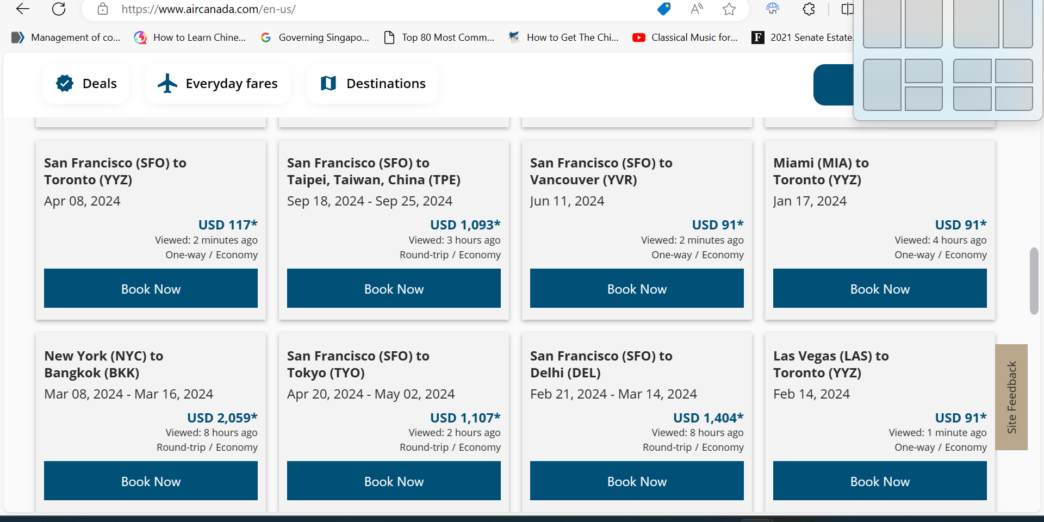Book the Las Vegas to Toronto flight

coord(880,481)
